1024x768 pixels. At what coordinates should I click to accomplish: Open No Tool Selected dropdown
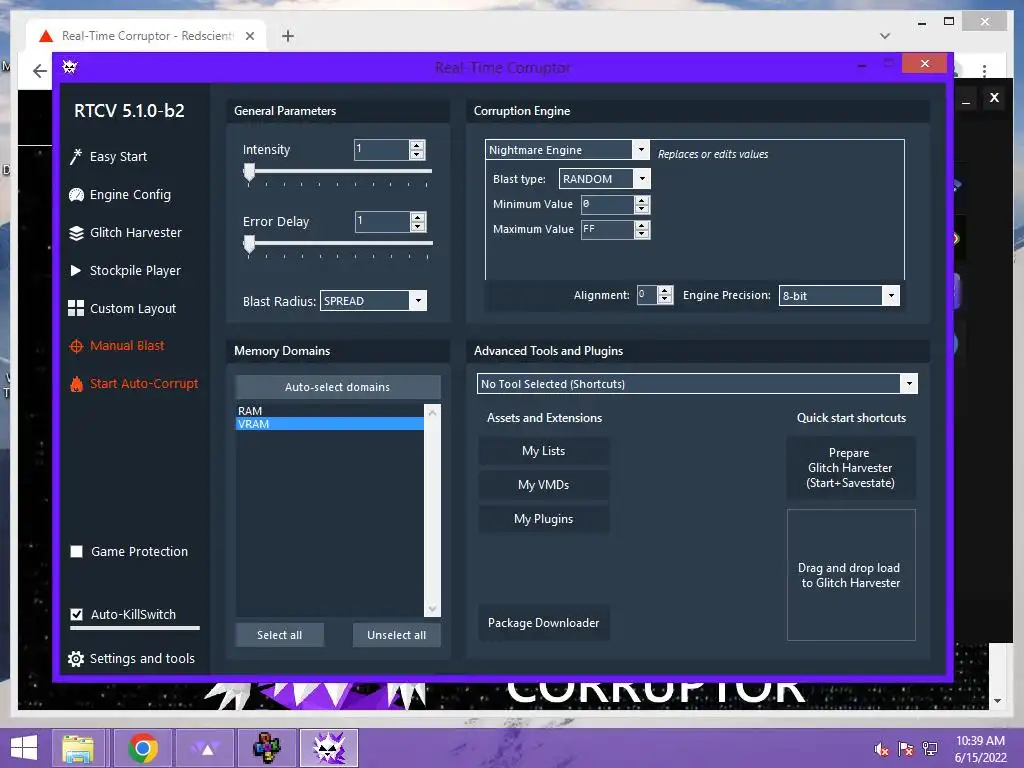point(909,383)
